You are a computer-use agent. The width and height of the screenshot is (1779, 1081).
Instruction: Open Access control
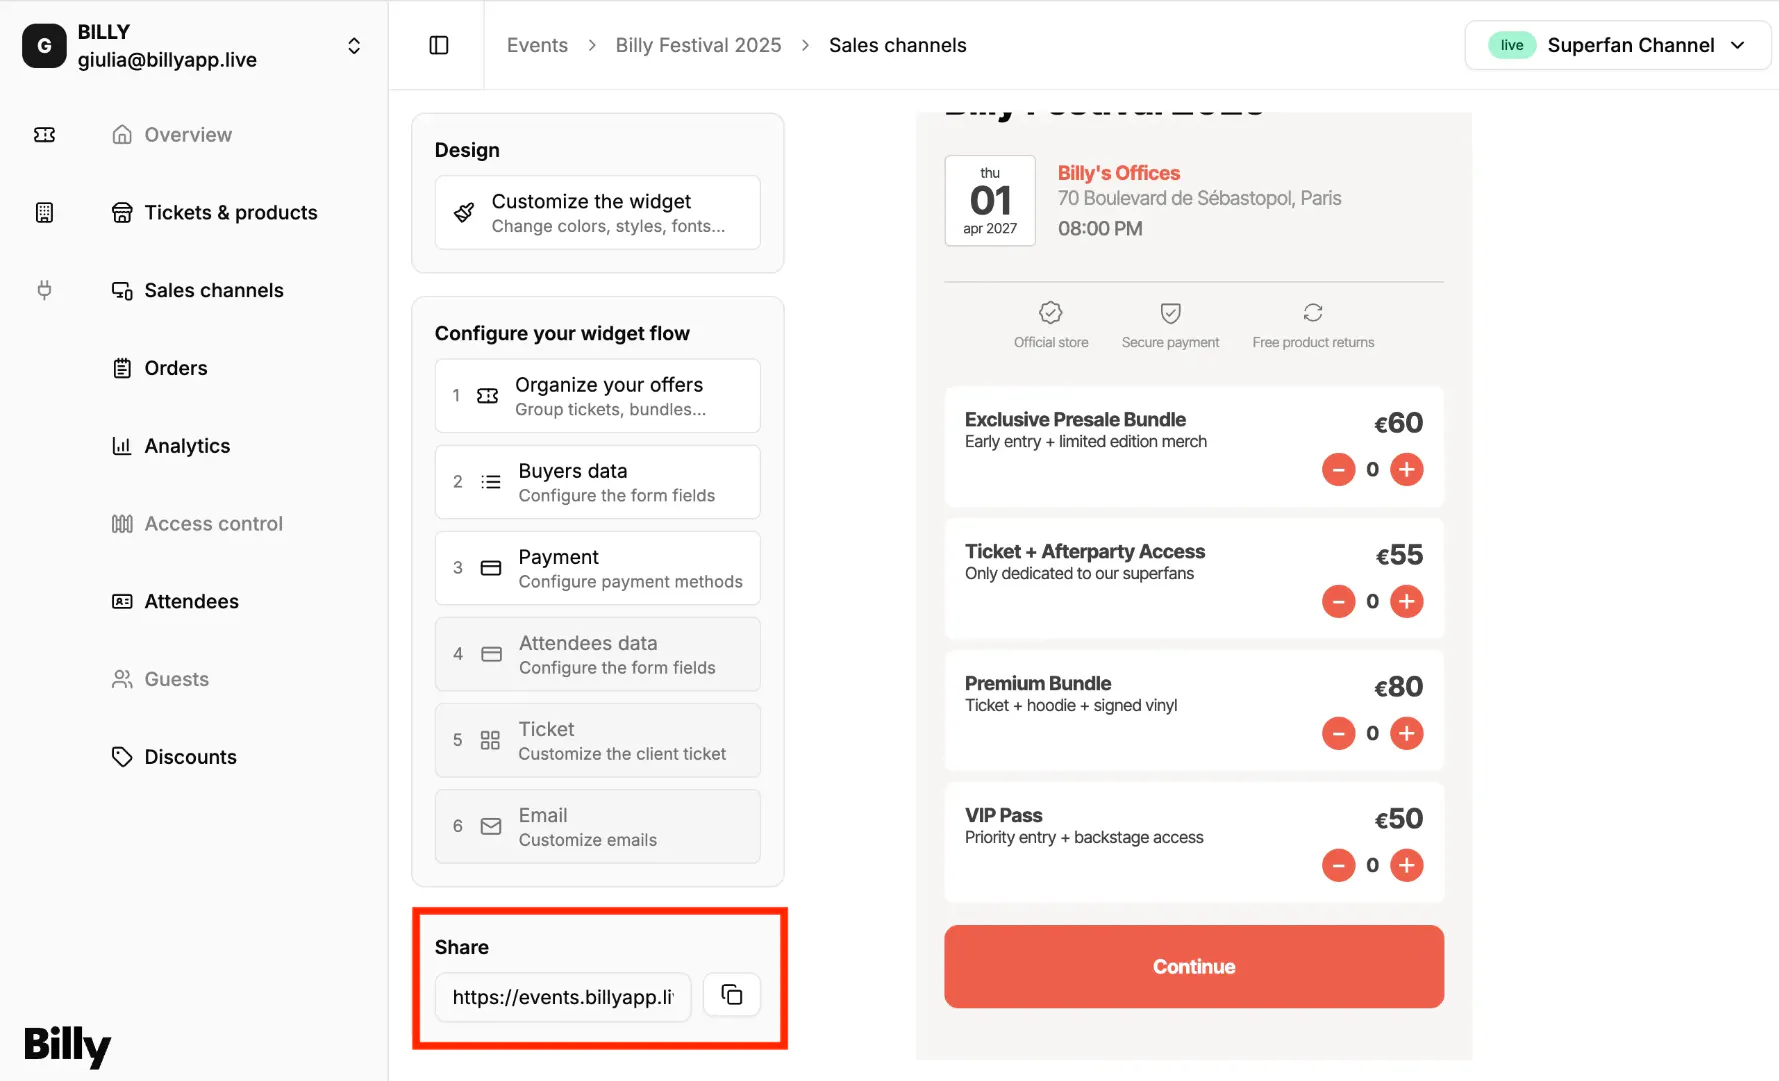tap(197, 524)
